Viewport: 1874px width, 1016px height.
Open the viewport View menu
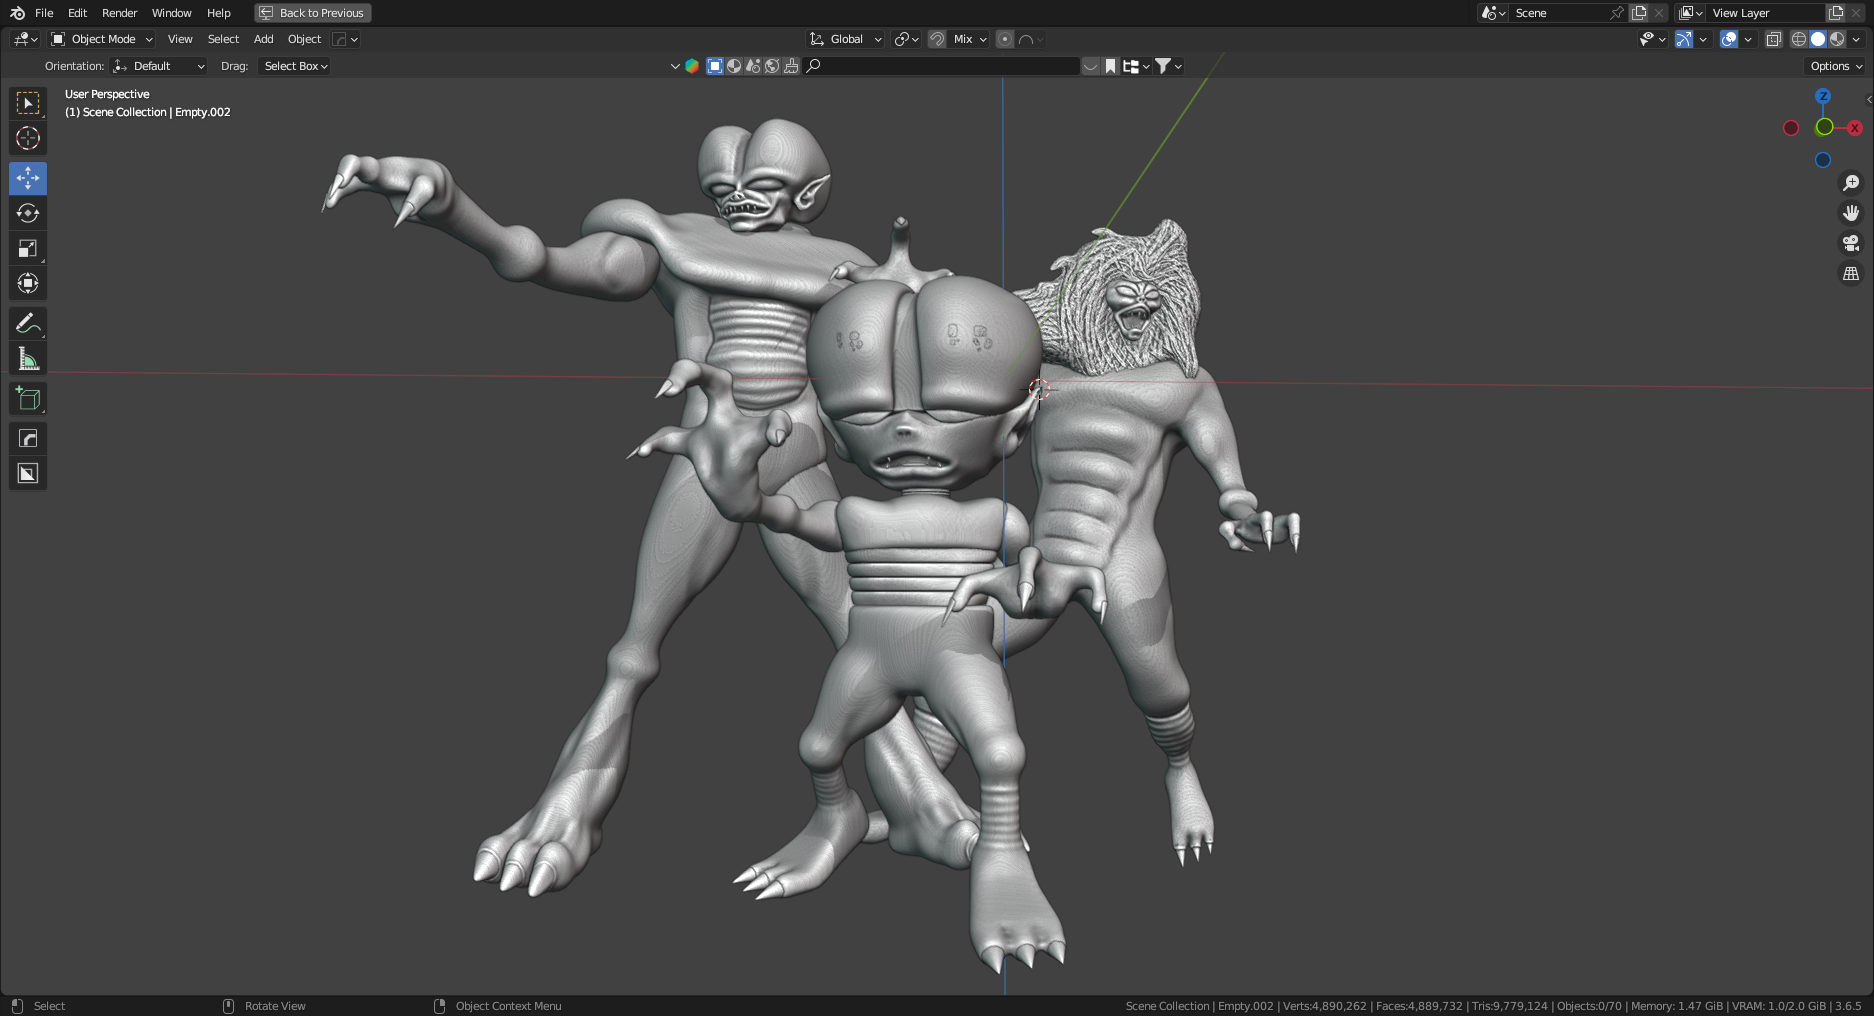(180, 39)
